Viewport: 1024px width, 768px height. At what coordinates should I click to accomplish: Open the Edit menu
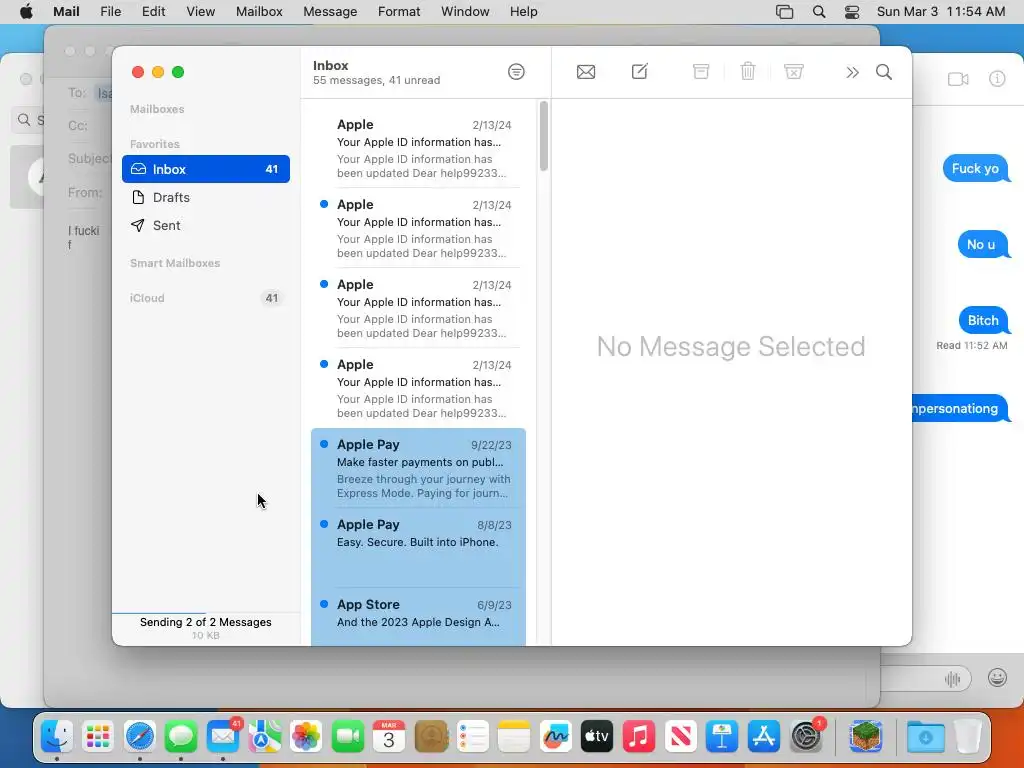coord(153,12)
